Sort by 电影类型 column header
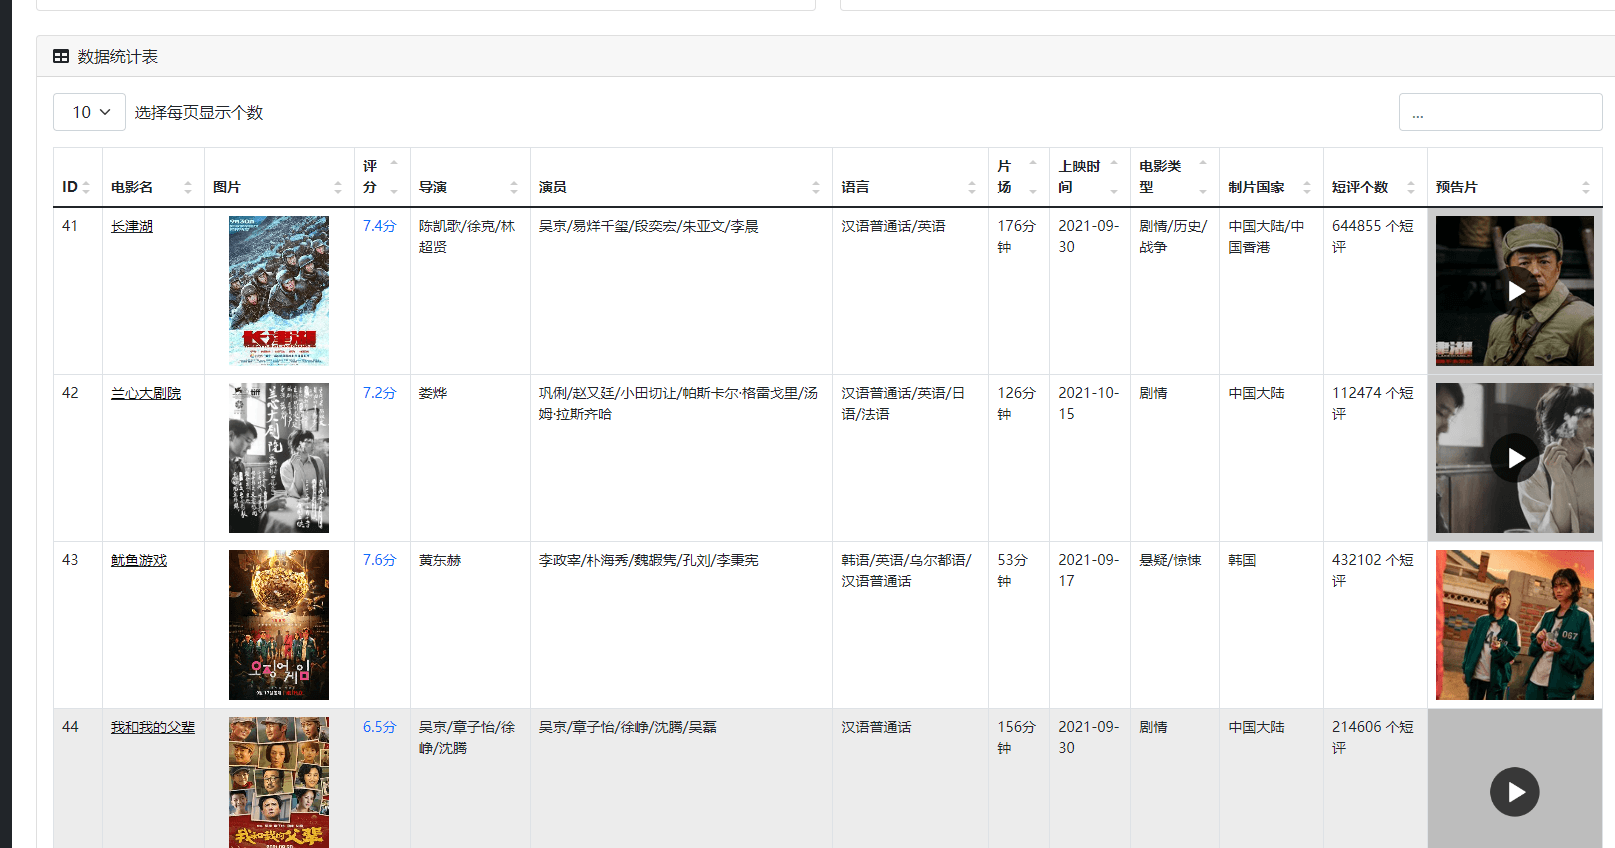The height and width of the screenshot is (848, 1615). point(1175,178)
